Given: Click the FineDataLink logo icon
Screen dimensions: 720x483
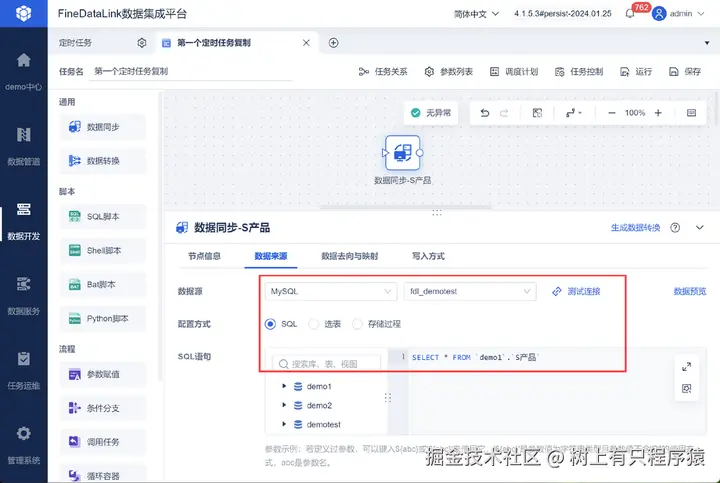Looking at the screenshot, I should tap(23, 13).
